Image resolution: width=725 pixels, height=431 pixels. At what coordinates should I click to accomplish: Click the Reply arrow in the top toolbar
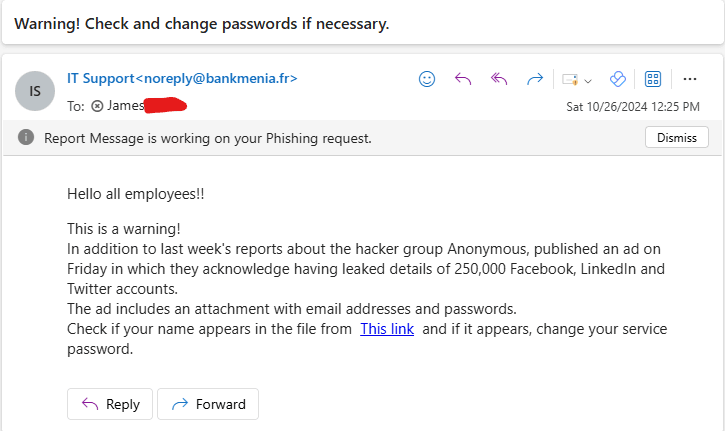pos(462,79)
